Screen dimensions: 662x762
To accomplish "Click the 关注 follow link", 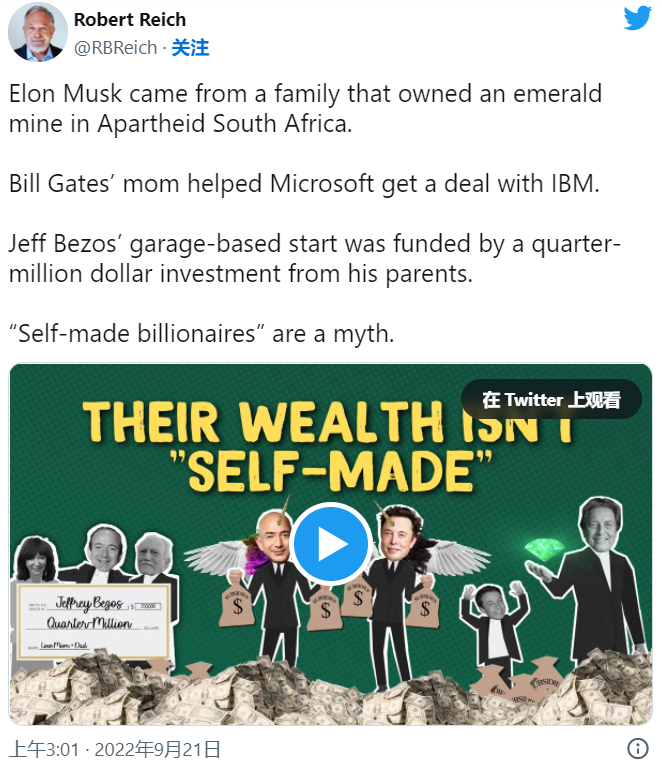I will [x=190, y=47].
